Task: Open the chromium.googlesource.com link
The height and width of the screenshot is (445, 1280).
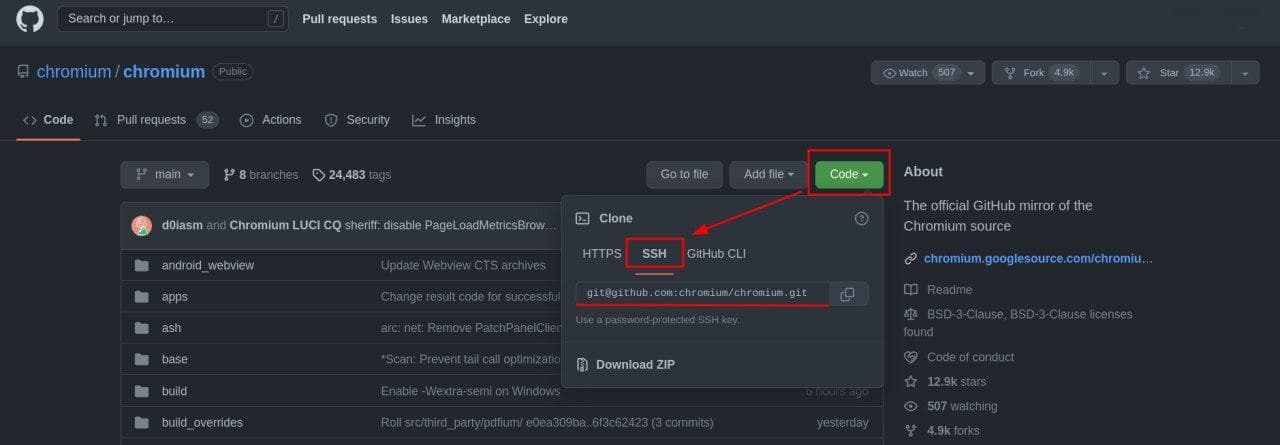Action: [x=1038, y=258]
